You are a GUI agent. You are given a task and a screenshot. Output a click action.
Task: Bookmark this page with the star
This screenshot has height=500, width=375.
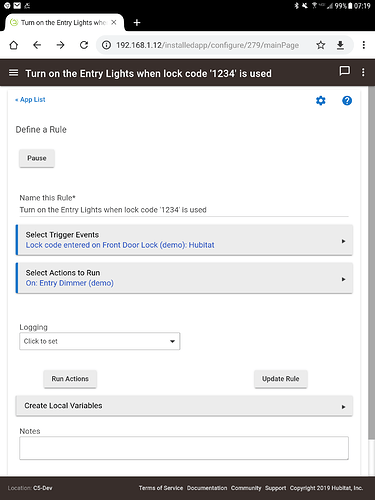pyautogui.click(x=321, y=45)
